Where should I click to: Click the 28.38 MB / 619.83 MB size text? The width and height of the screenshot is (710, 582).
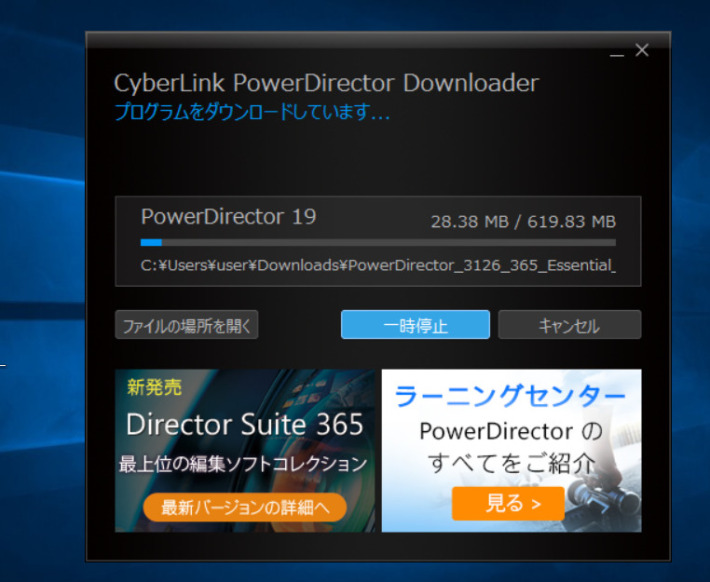[x=522, y=221]
